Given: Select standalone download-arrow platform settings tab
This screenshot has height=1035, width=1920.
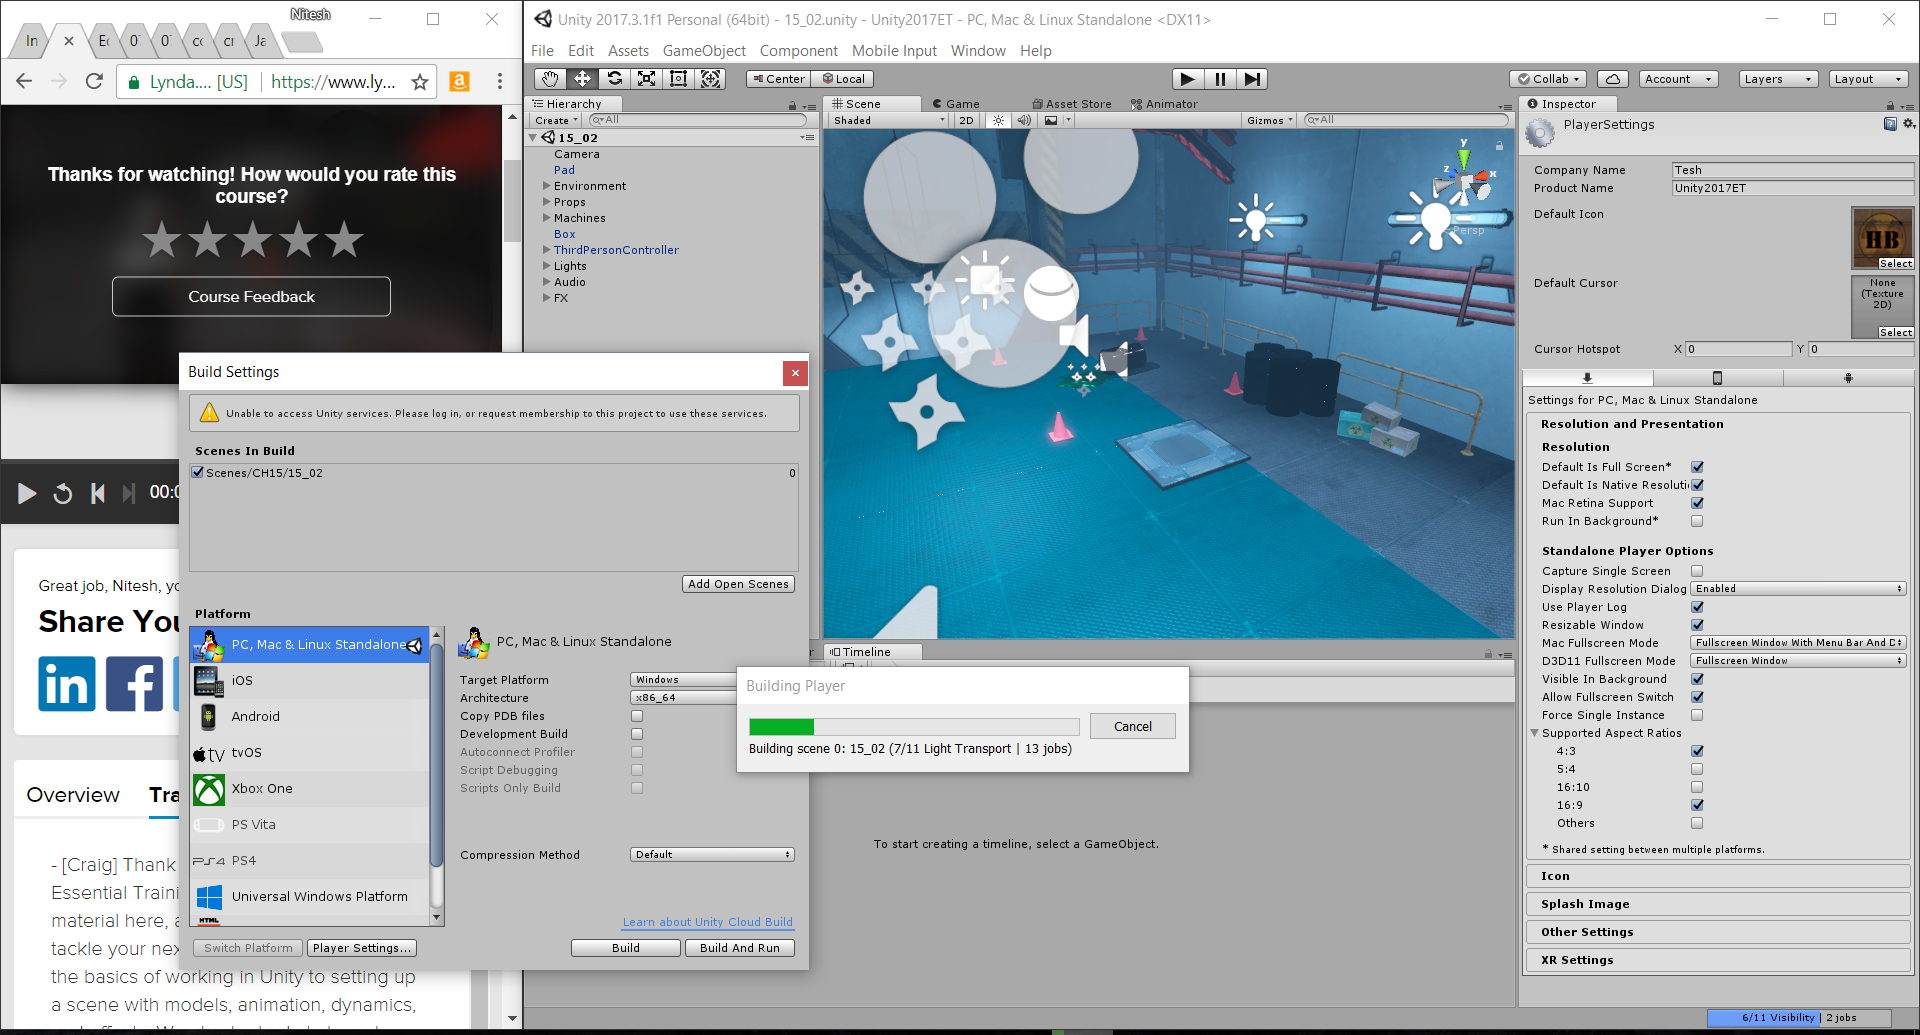Looking at the screenshot, I should click(1587, 378).
